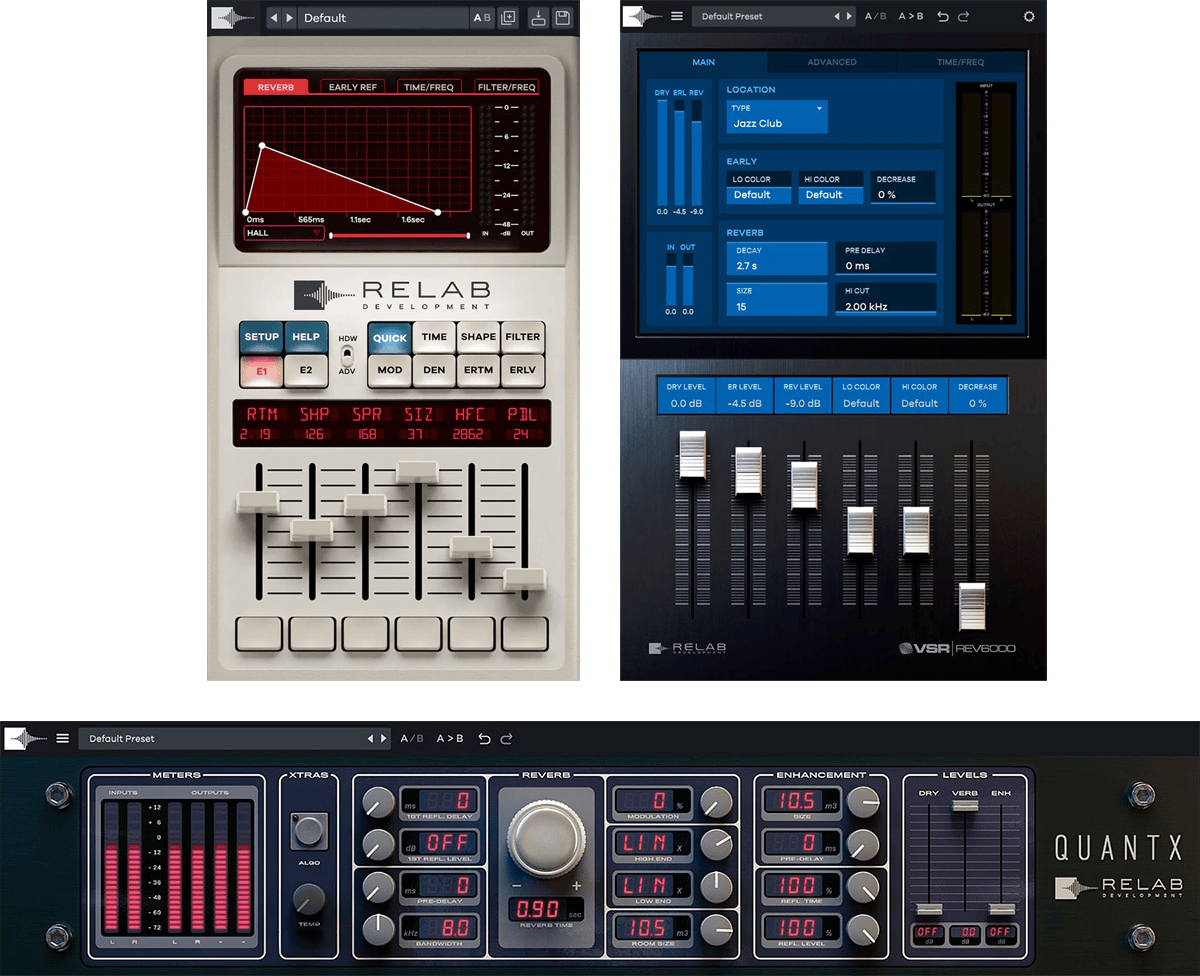The height and width of the screenshot is (976, 1200).
Task: Open the QuantX Default Preset selector
Action: click(x=225, y=739)
